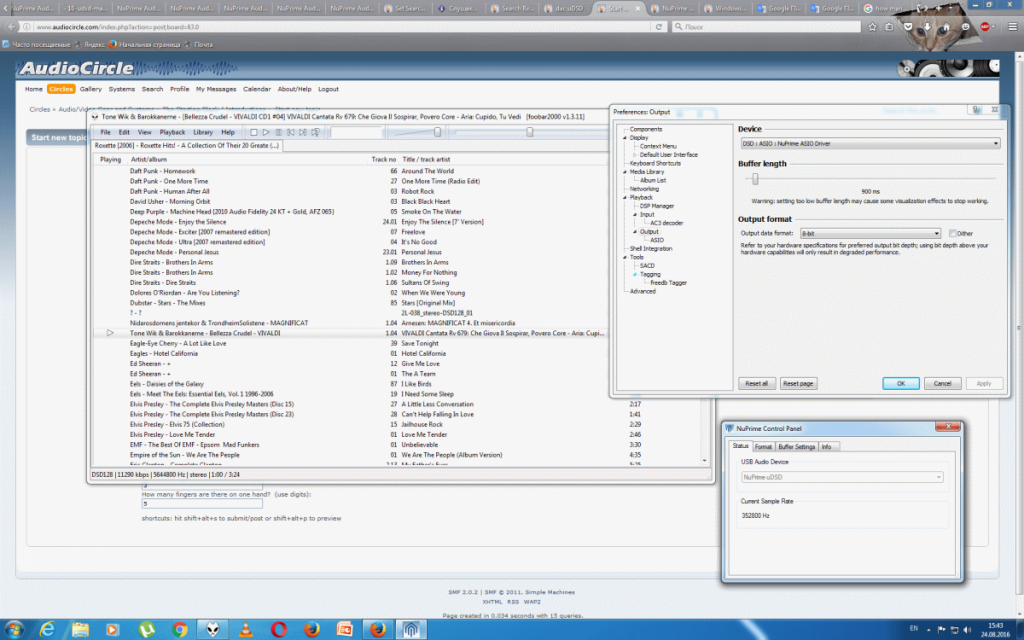Image resolution: width=1024 pixels, height=640 pixels.
Task: Expand the Default User Interface node
Action: [635, 155]
